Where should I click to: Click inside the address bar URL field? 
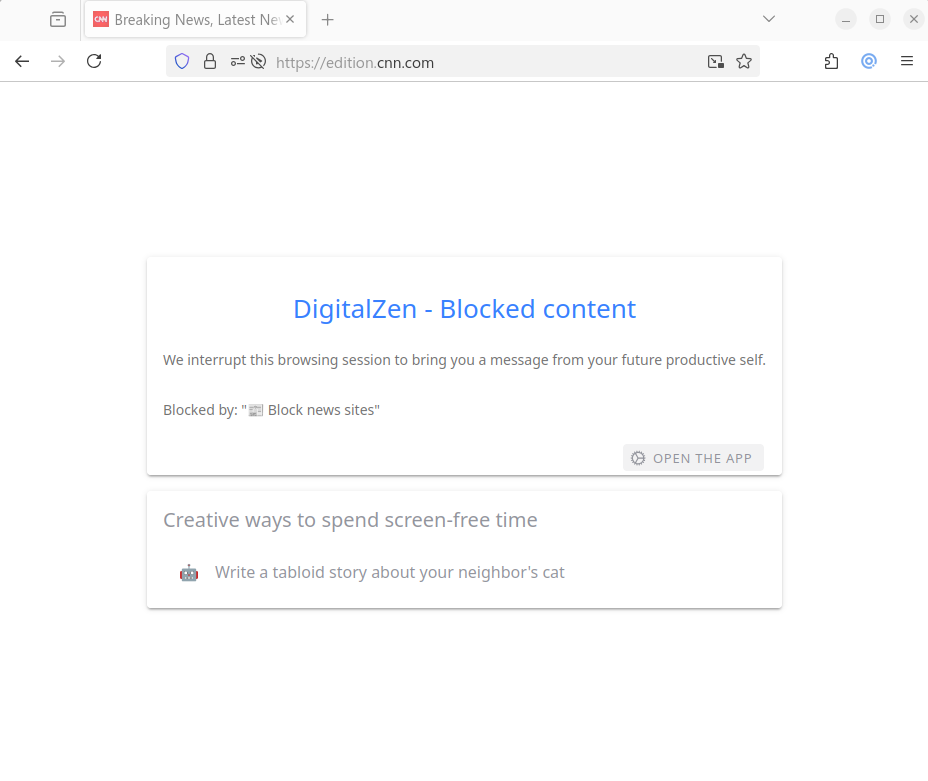(x=450, y=61)
